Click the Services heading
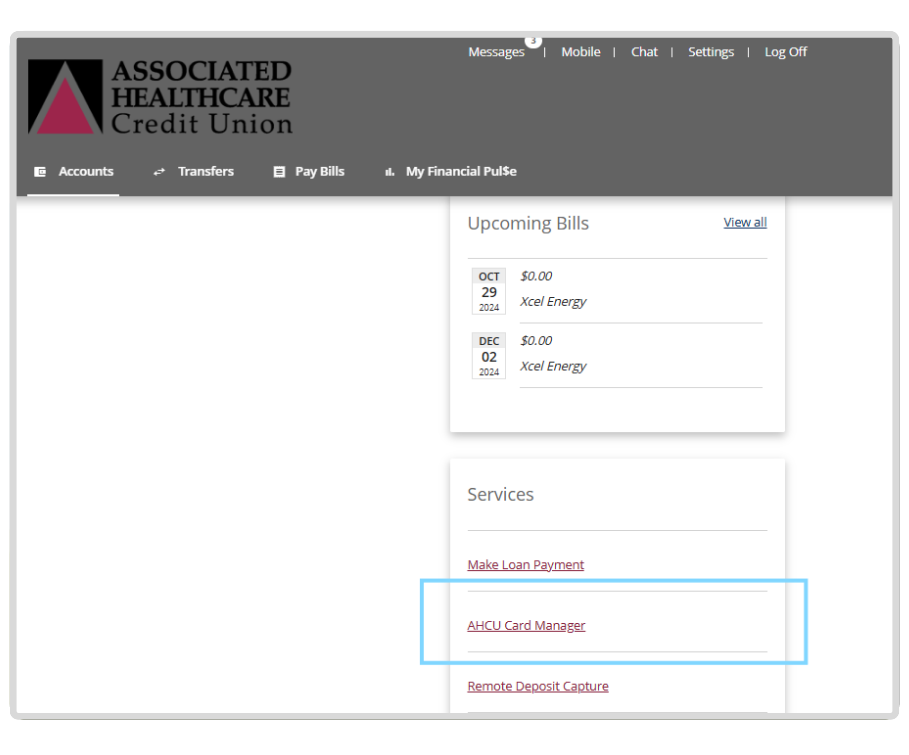 point(500,495)
